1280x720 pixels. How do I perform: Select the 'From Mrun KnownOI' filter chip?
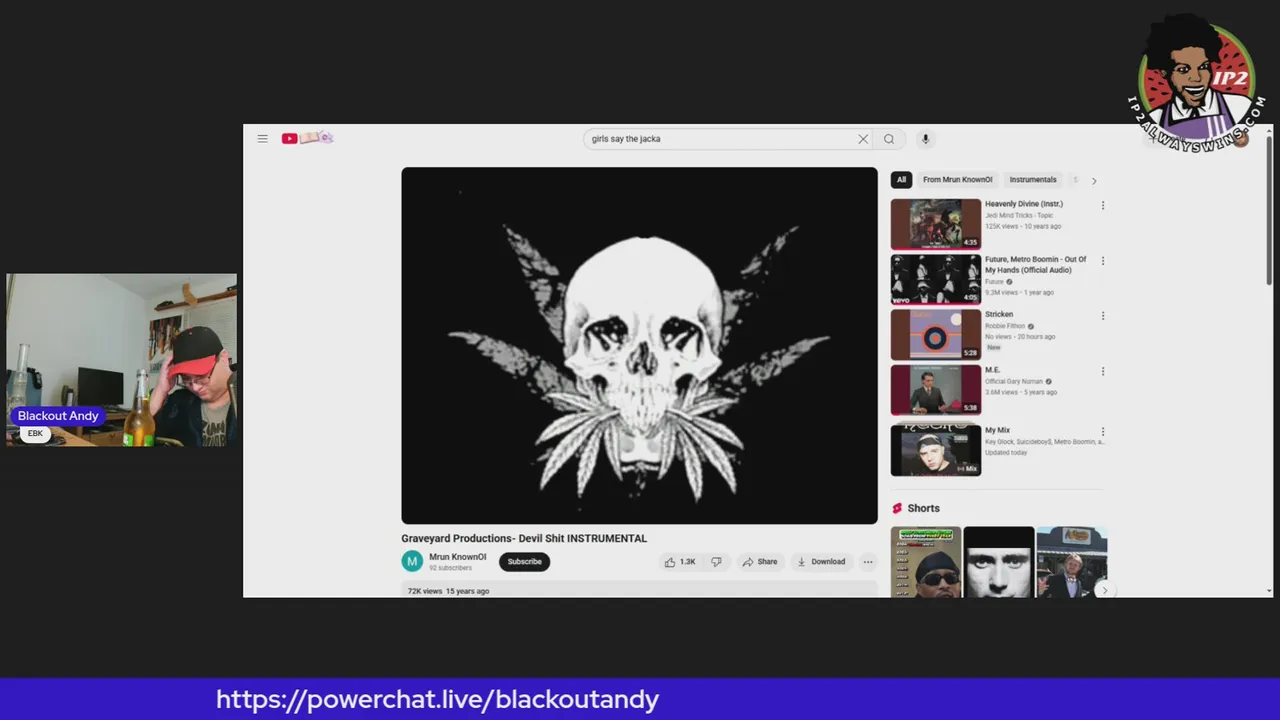point(957,180)
